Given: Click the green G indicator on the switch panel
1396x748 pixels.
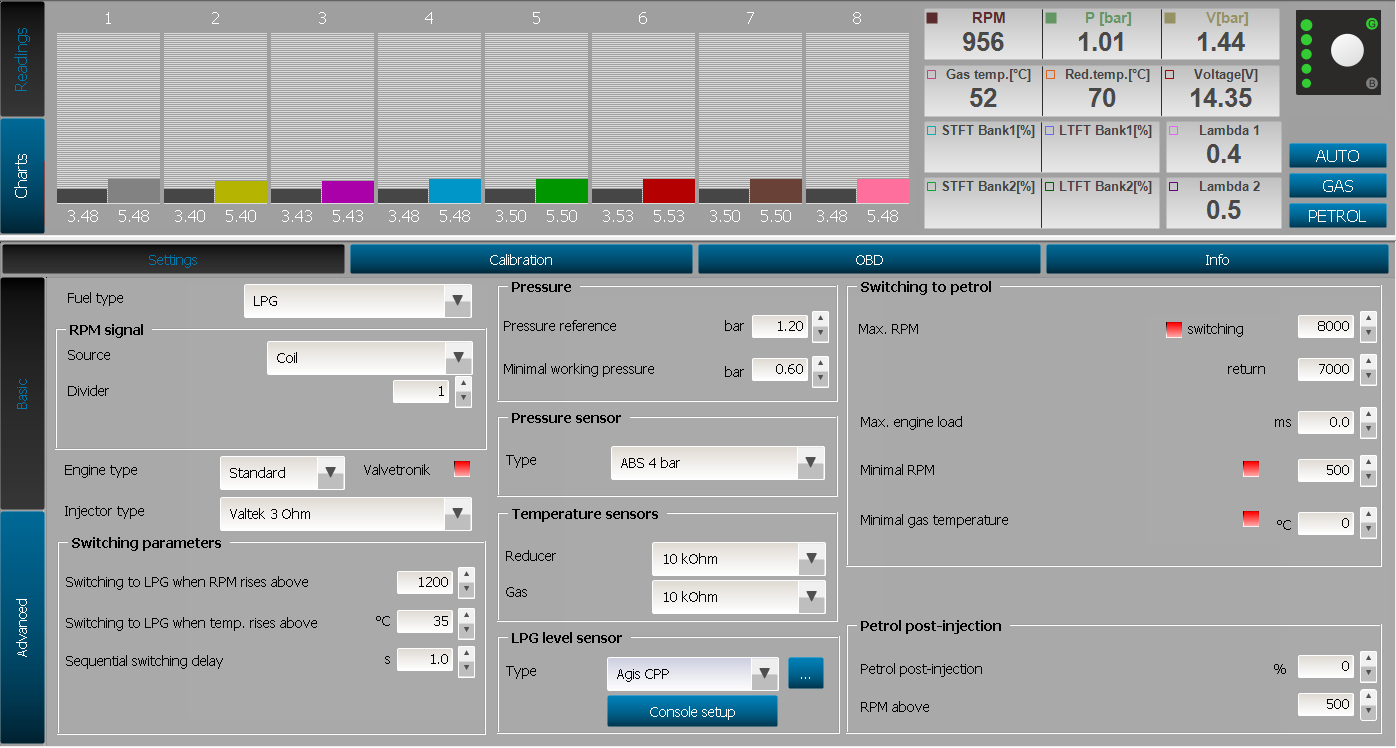Looking at the screenshot, I should [1372, 23].
